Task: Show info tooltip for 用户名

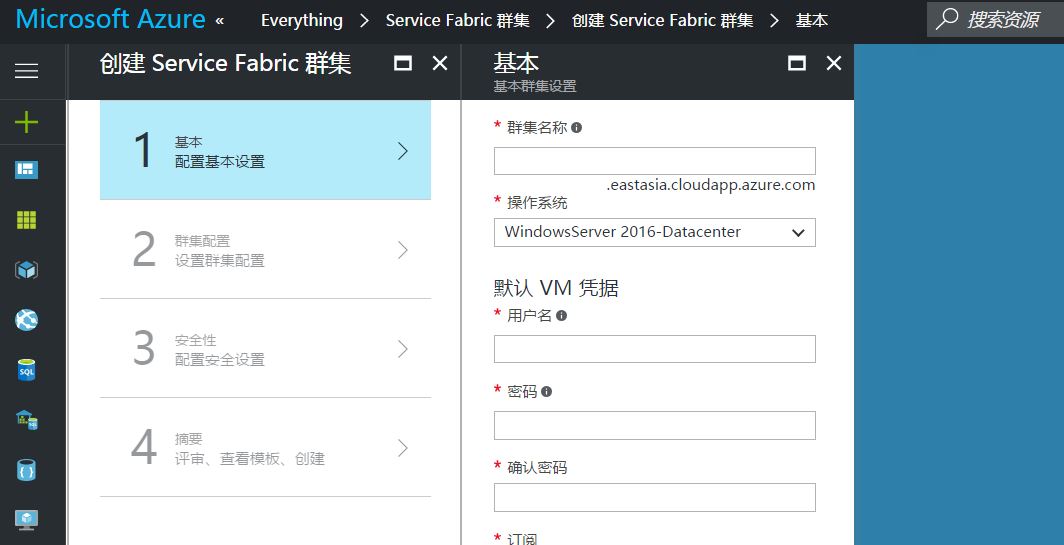Action: [561, 315]
